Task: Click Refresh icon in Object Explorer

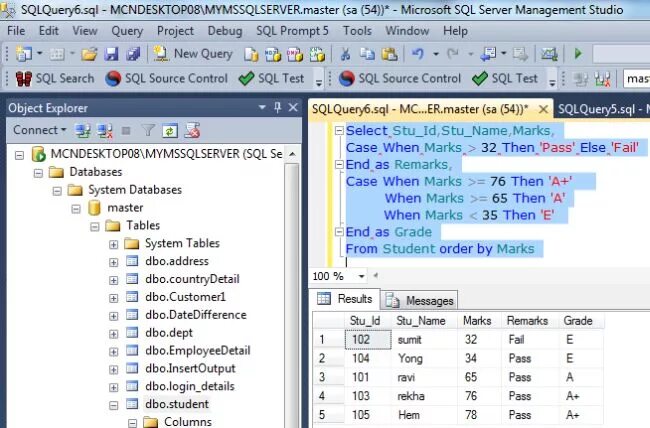Action: point(170,131)
